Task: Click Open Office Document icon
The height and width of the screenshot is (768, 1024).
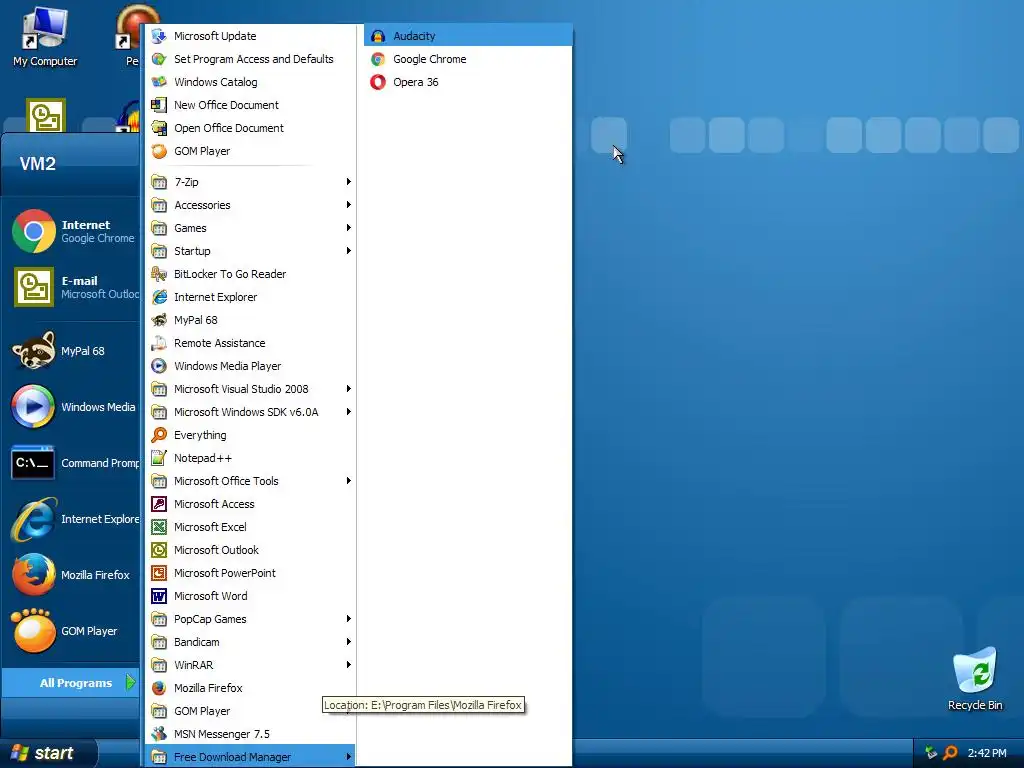Action: (159, 128)
